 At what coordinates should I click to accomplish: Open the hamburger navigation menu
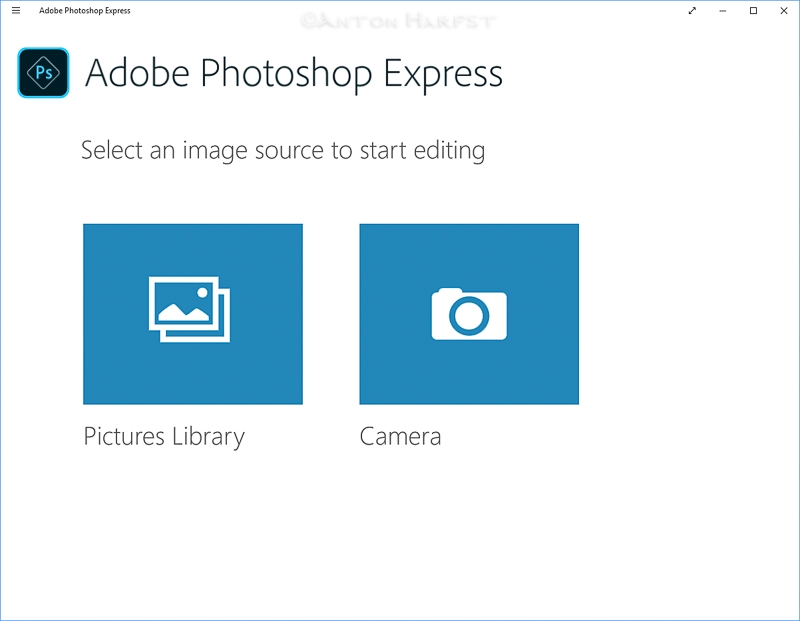point(16,10)
